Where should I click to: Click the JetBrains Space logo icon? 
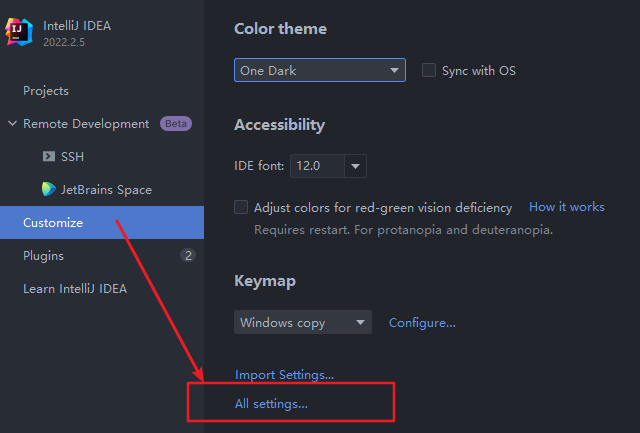tap(49, 189)
